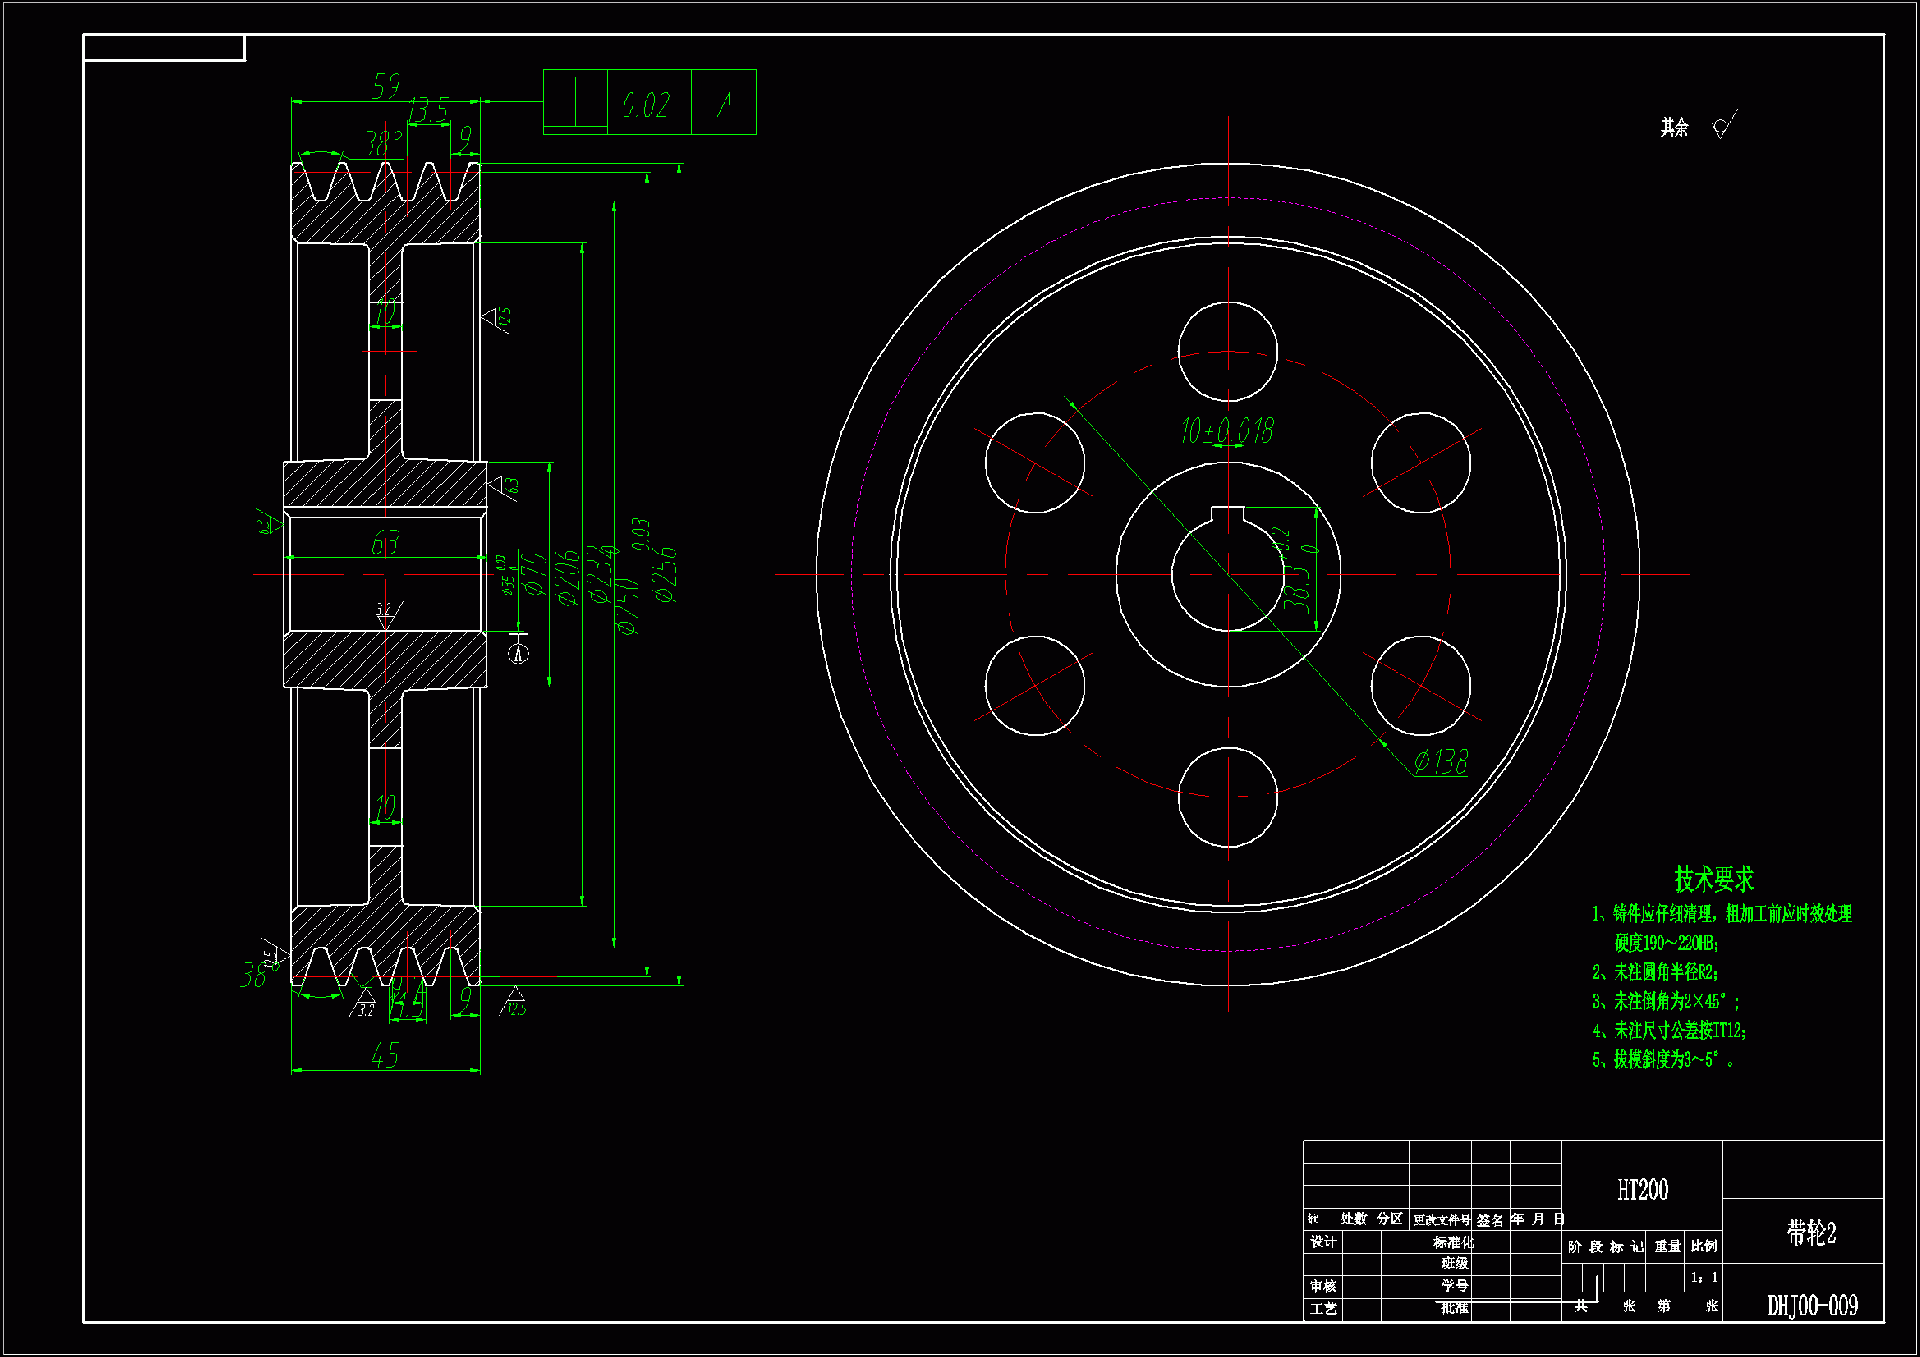Select the datum reference A cell
The image size is (1920, 1357).
pyautogui.click(x=723, y=102)
